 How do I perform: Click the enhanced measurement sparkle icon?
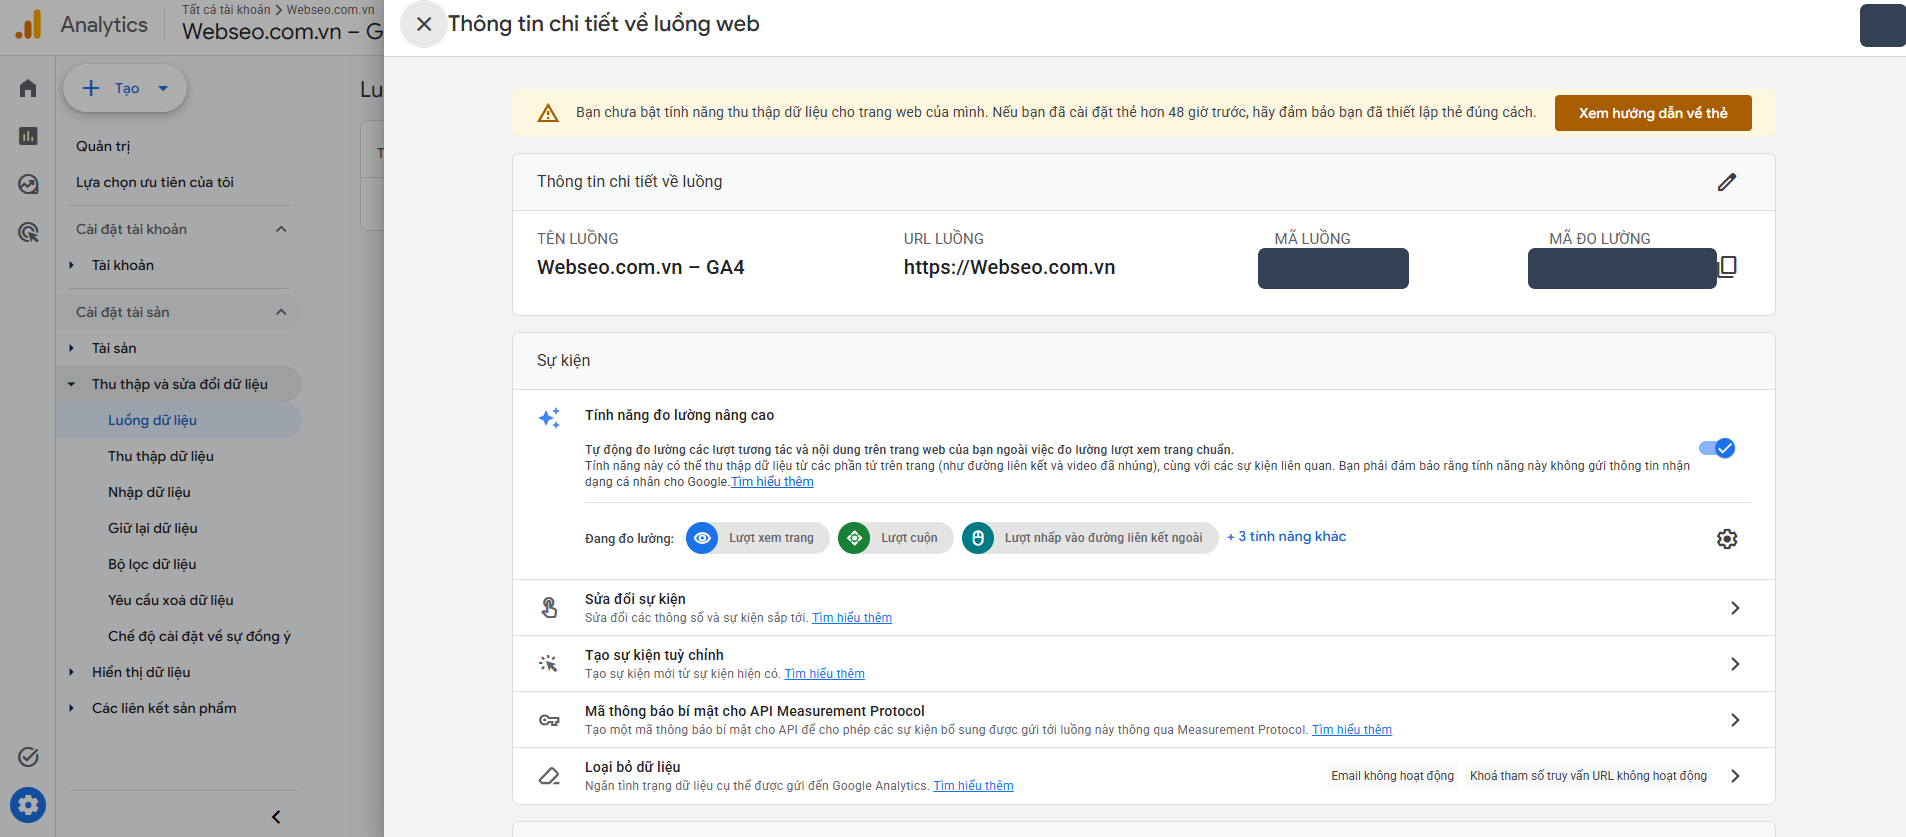(x=549, y=418)
